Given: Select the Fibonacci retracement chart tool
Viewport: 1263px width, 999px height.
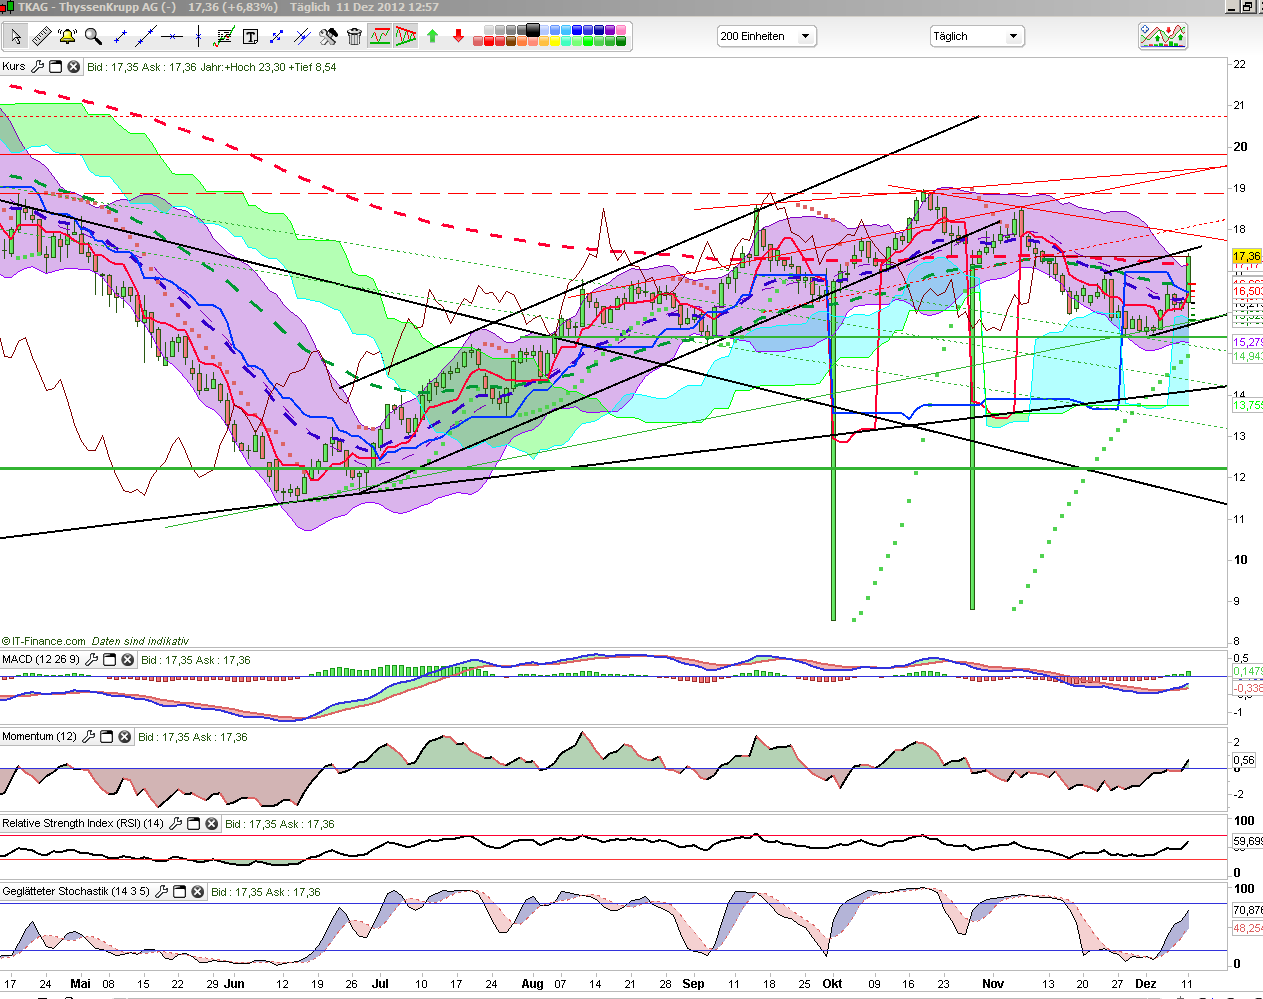Looking at the screenshot, I should tap(224, 36).
